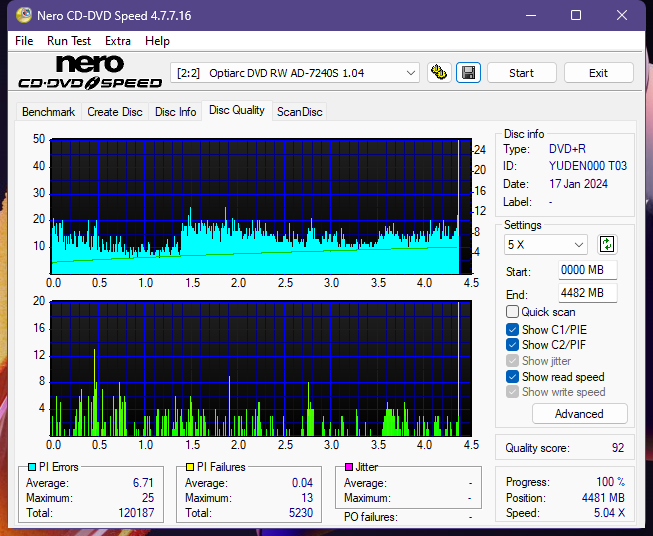The width and height of the screenshot is (653, 536).
Task: Close the Nero CD-DVD Speed window
Action: [622, 15]
